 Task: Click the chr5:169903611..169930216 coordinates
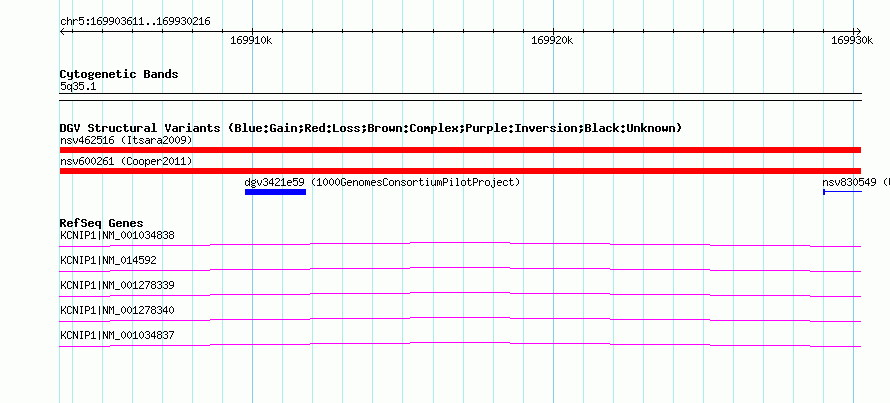pos(135,22)
